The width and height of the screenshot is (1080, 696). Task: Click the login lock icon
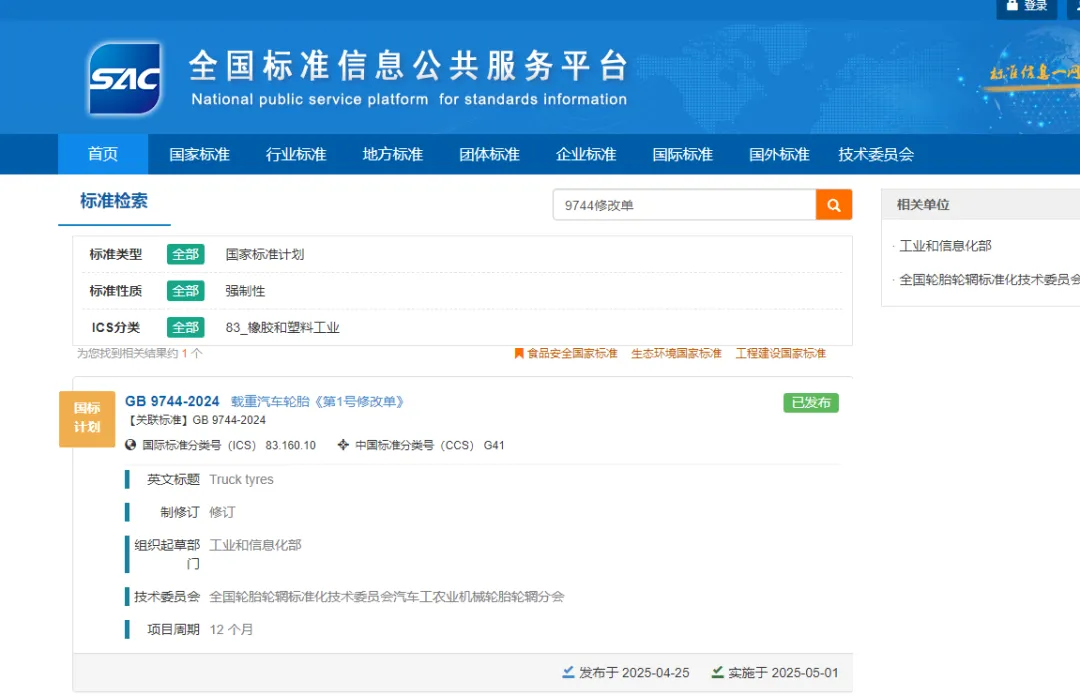coord(1012,5)
